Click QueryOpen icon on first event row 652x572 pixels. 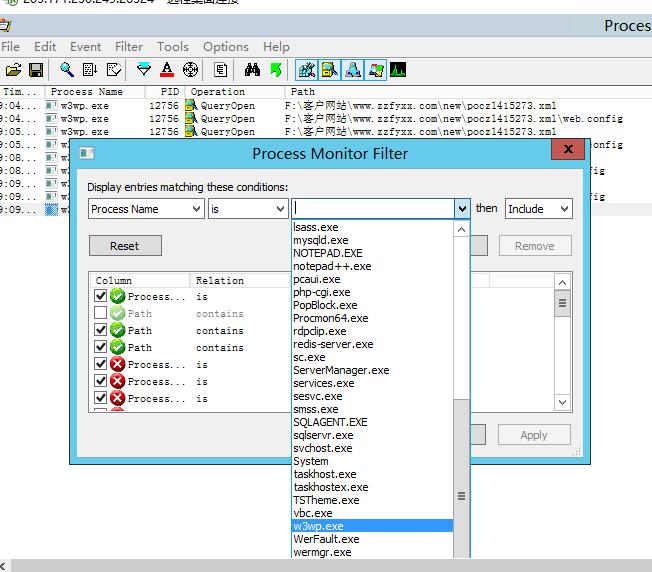(x=191, y=105)
